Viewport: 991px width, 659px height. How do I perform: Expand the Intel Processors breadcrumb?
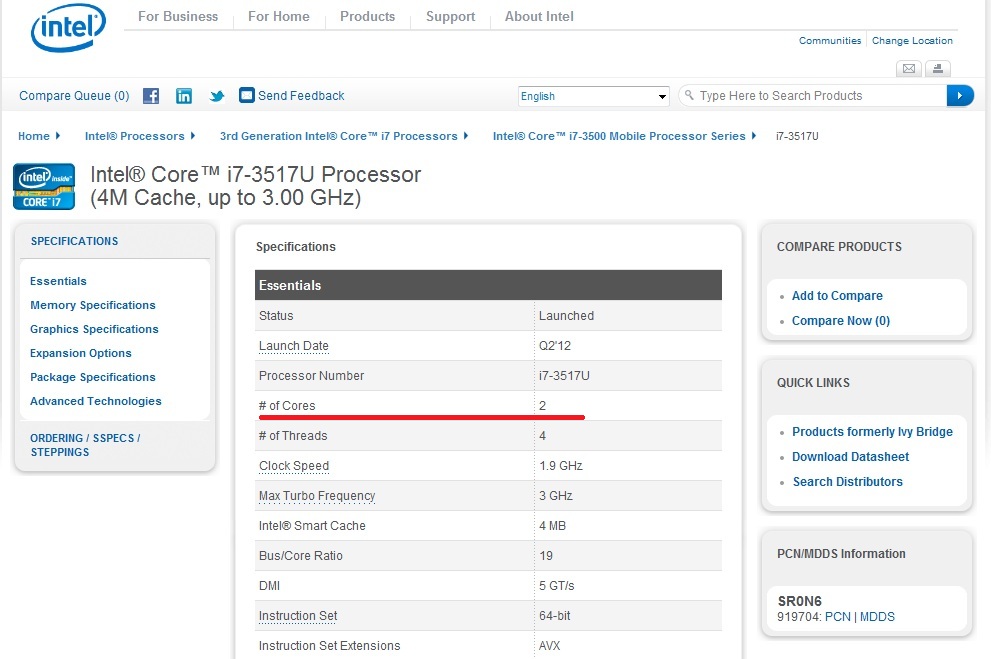click(192, 136)
